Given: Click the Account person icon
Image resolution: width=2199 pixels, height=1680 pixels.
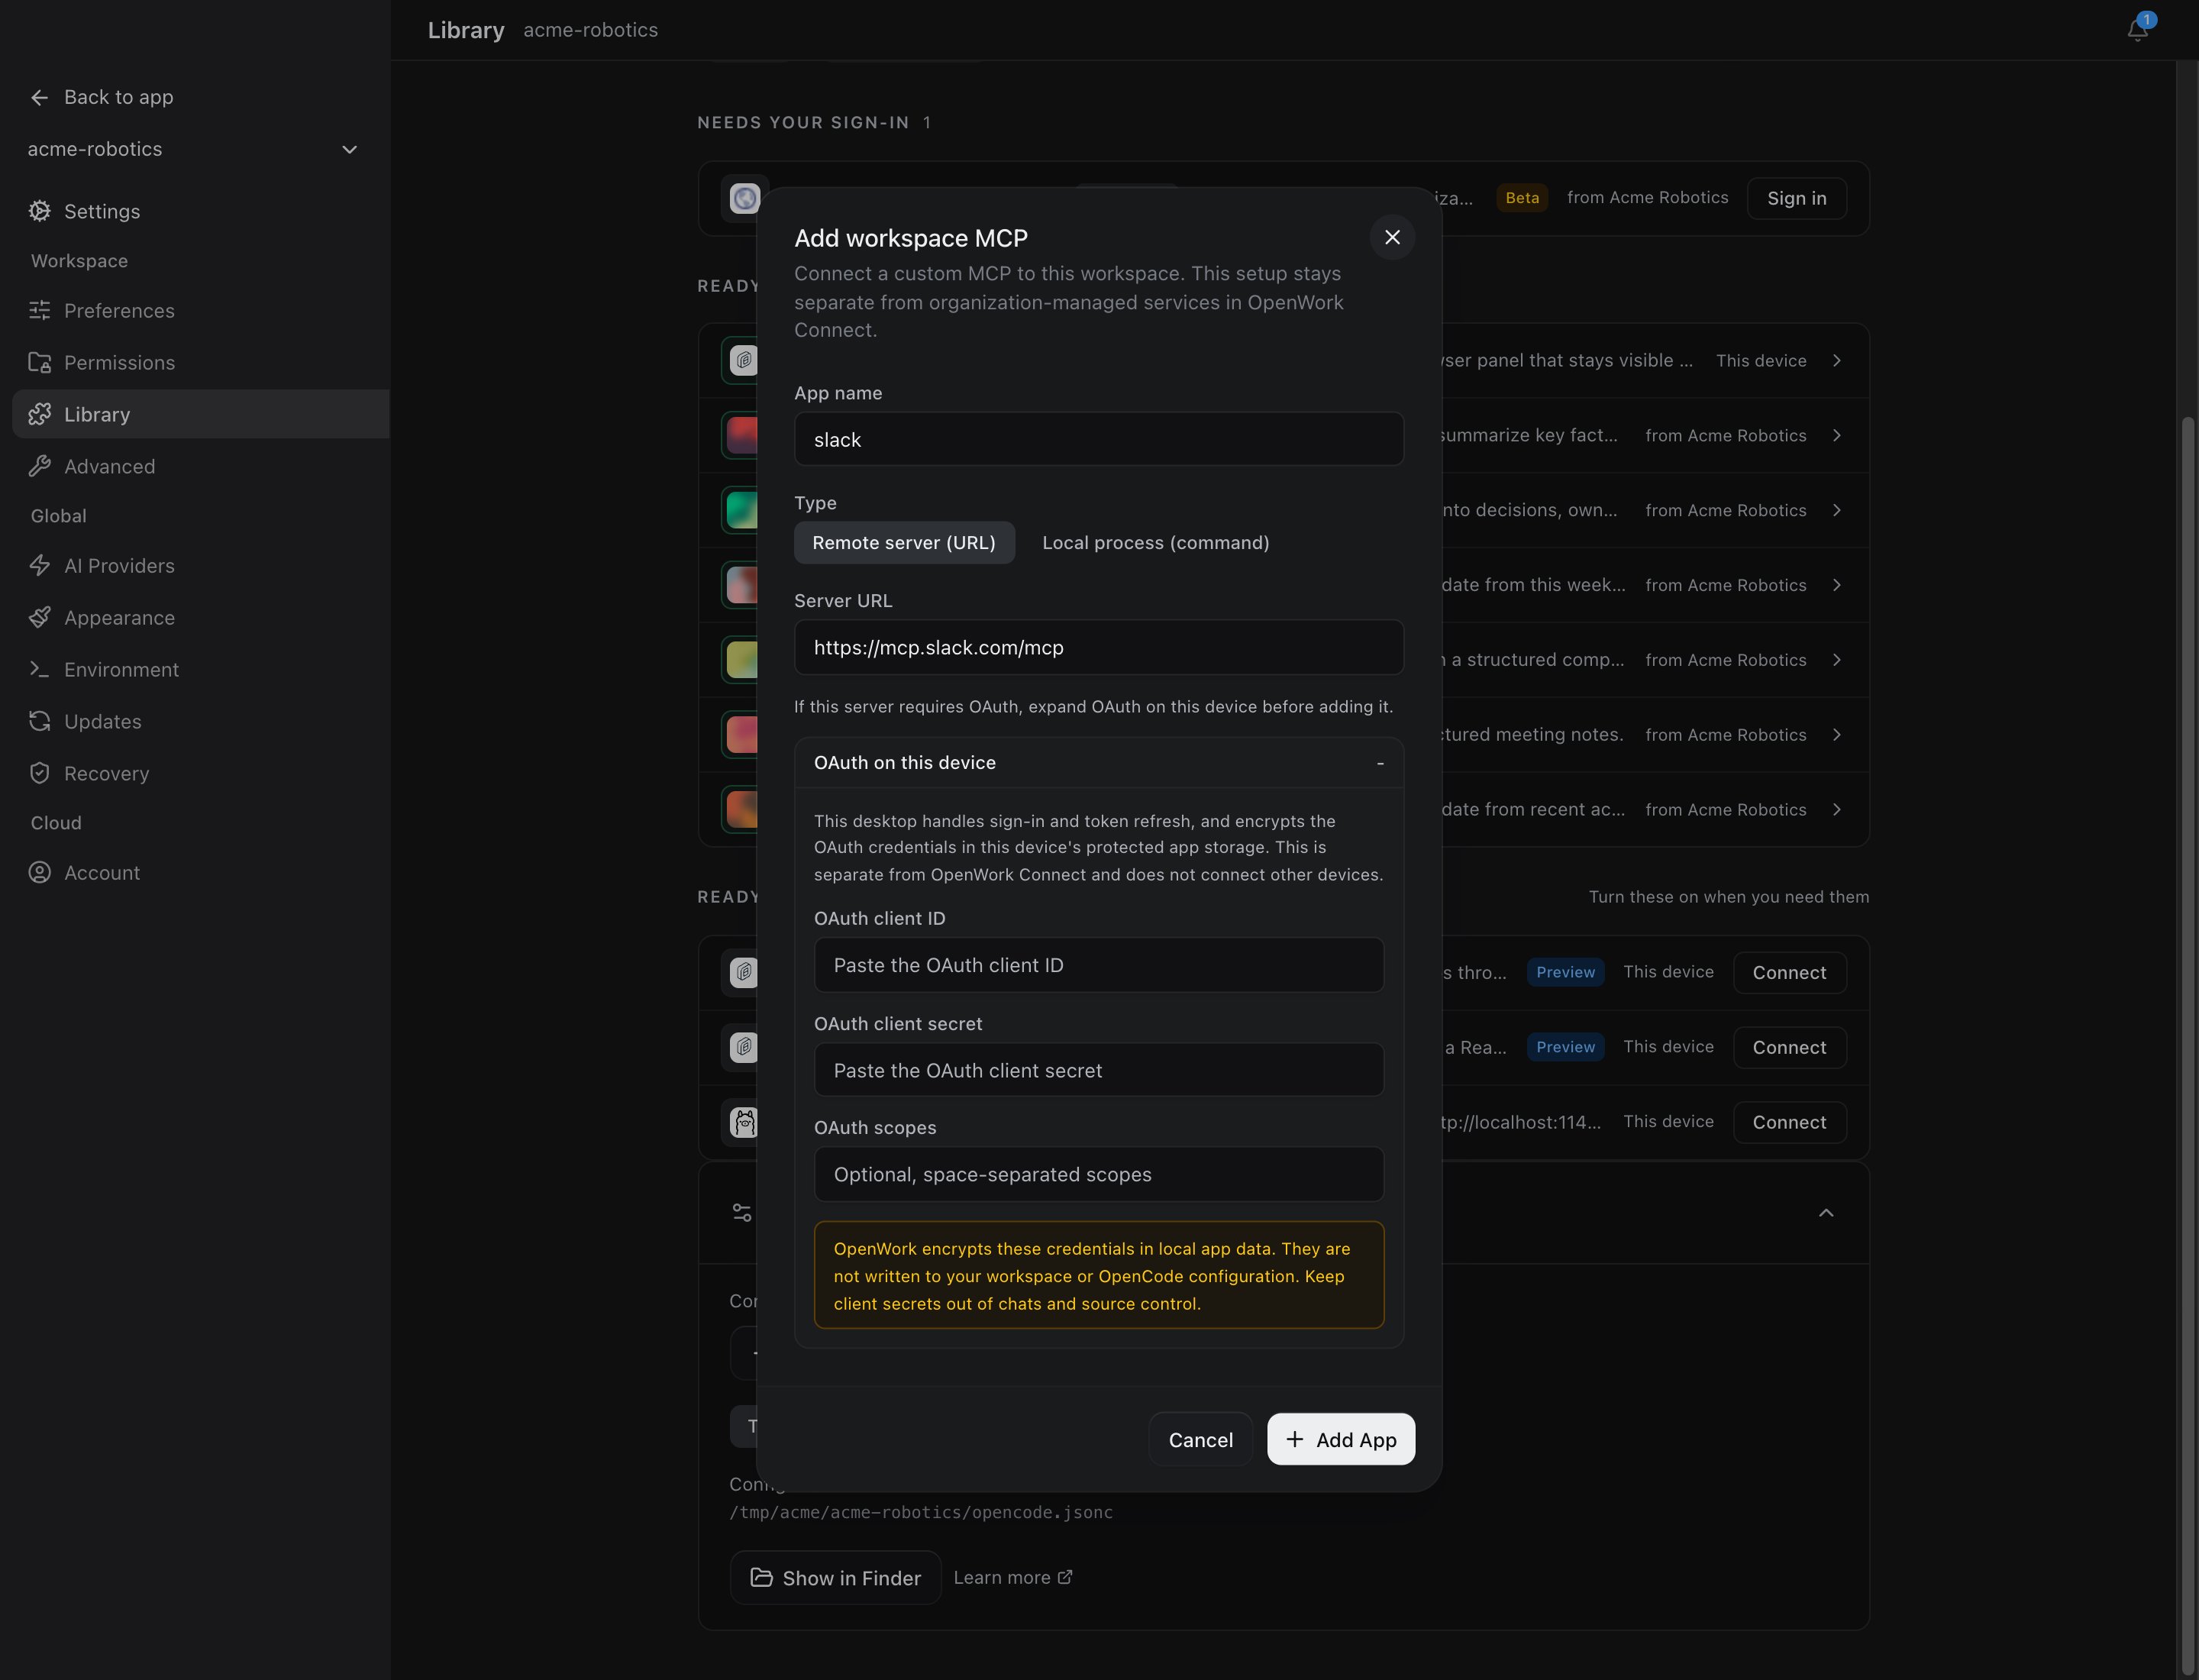Looking at the screenshot, I should (x=39, y=873).
